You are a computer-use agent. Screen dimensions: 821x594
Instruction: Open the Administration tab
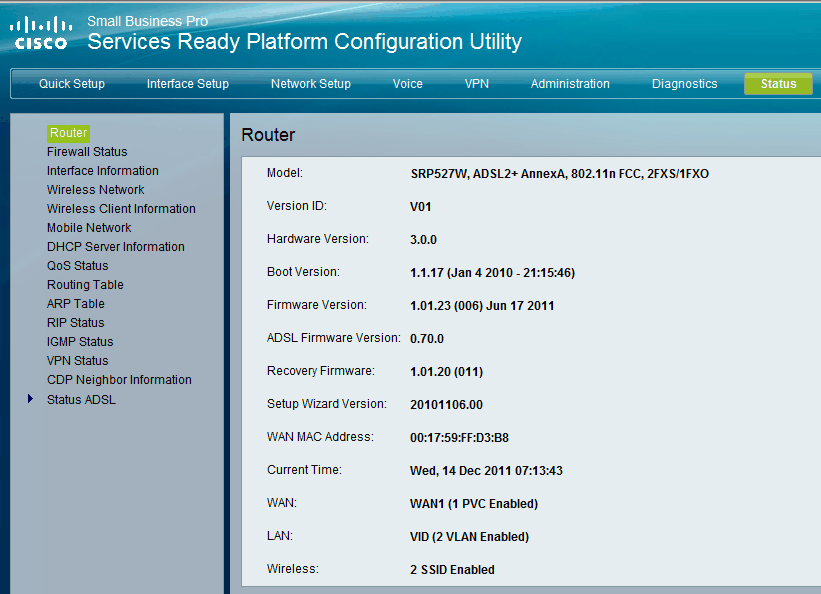pyautogui.click(x=570, y=84)
